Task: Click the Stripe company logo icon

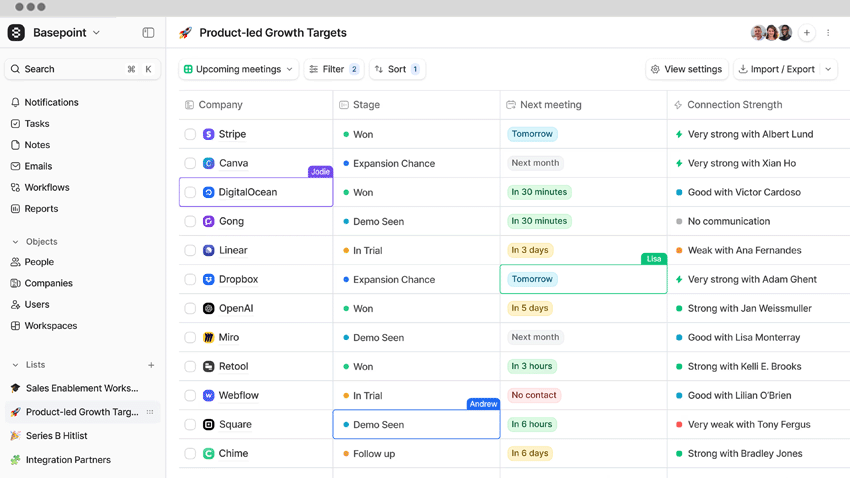Action: pyautogui.click(x=208, y=134)
